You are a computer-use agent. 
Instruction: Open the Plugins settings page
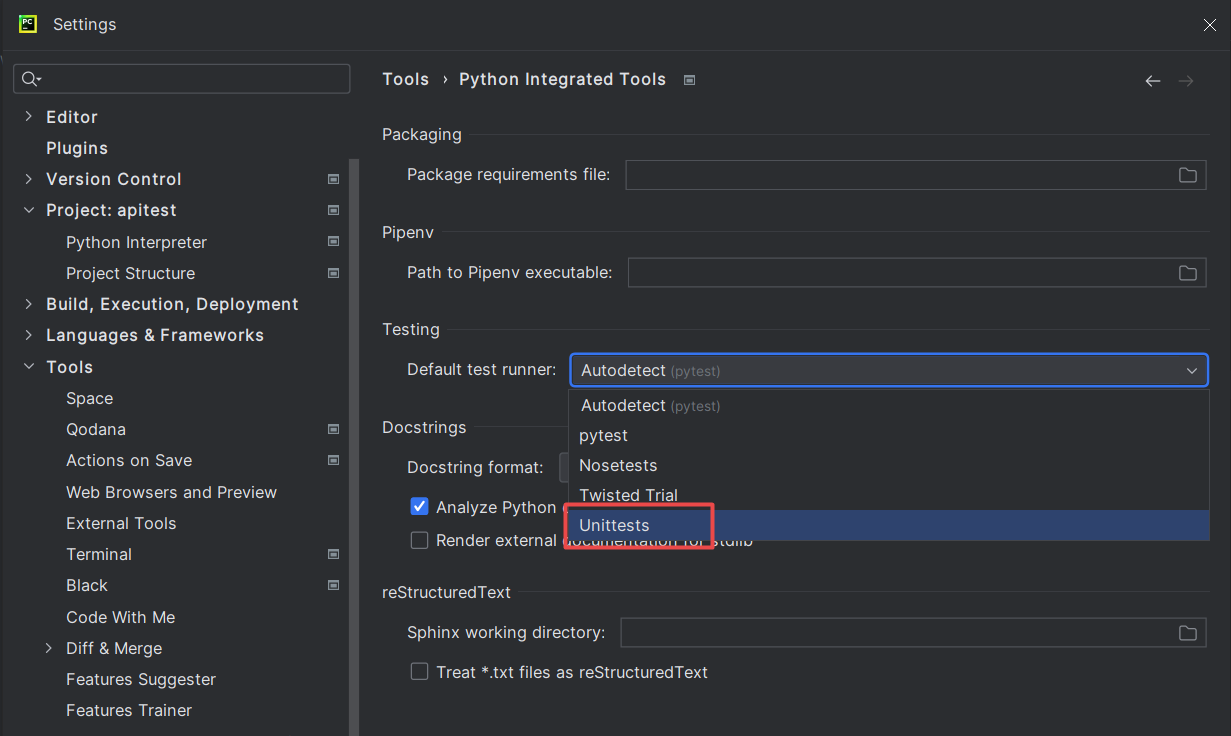tap(77, 148)
